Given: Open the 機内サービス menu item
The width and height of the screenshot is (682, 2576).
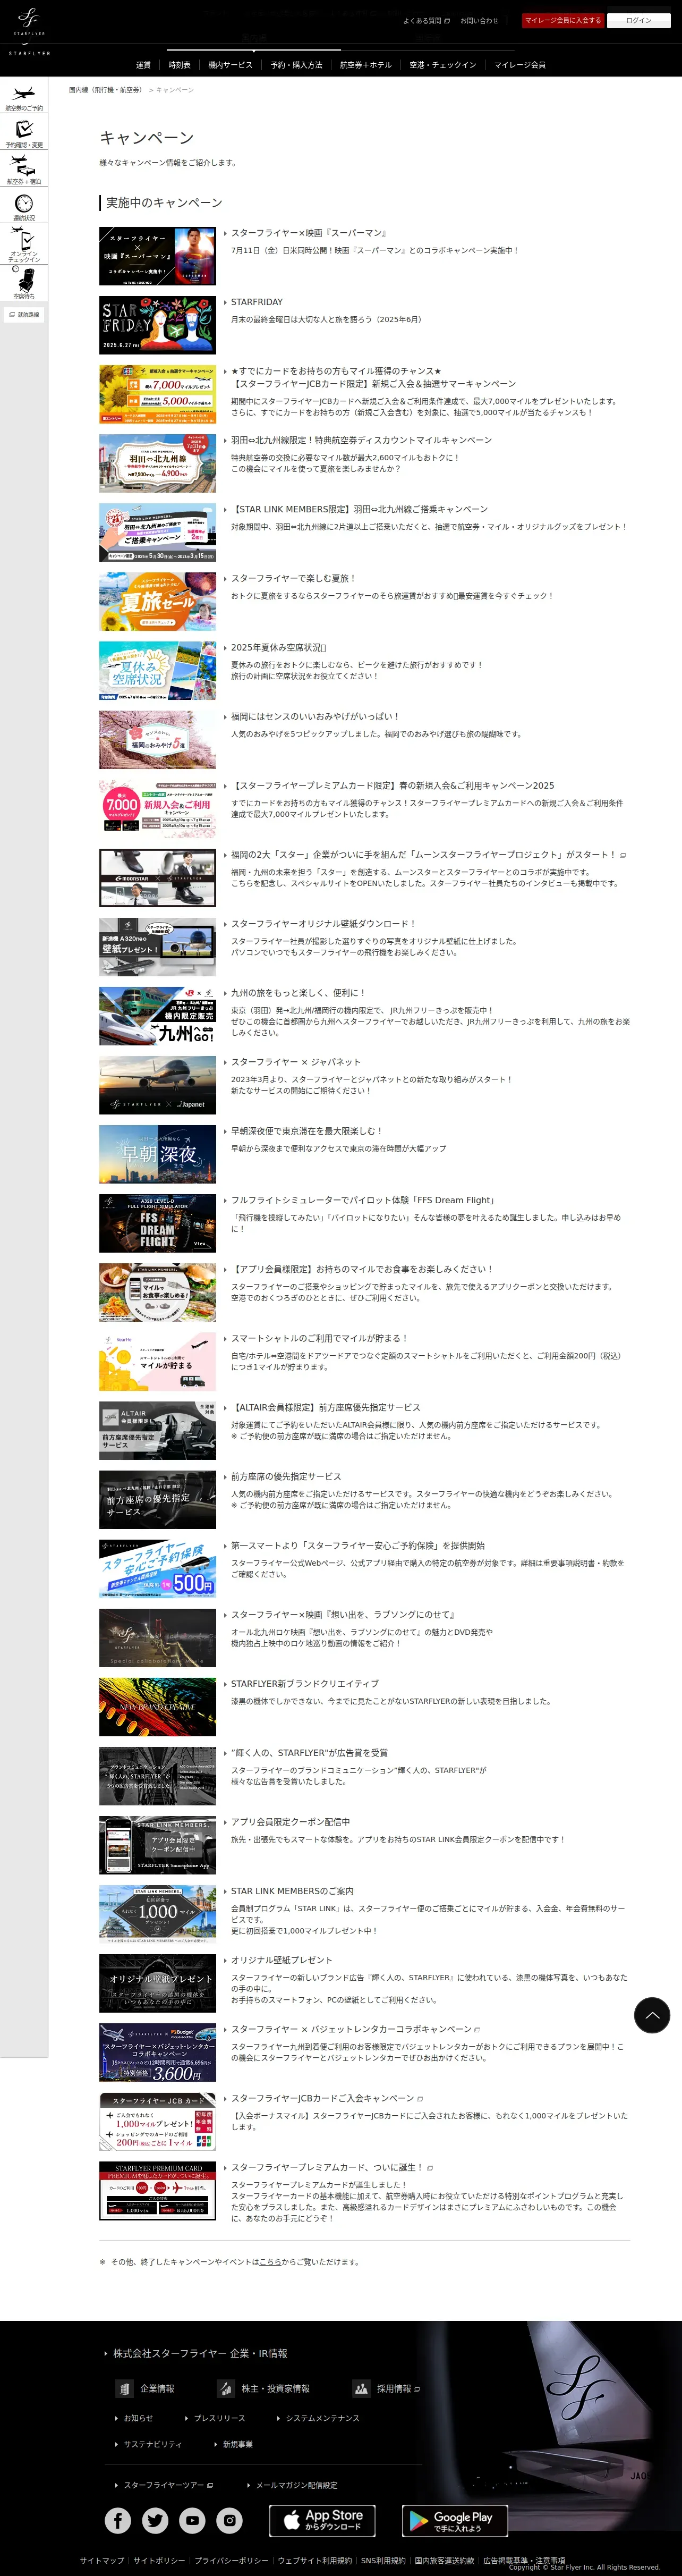Looking at the screenshot, I should pos(230,65).
